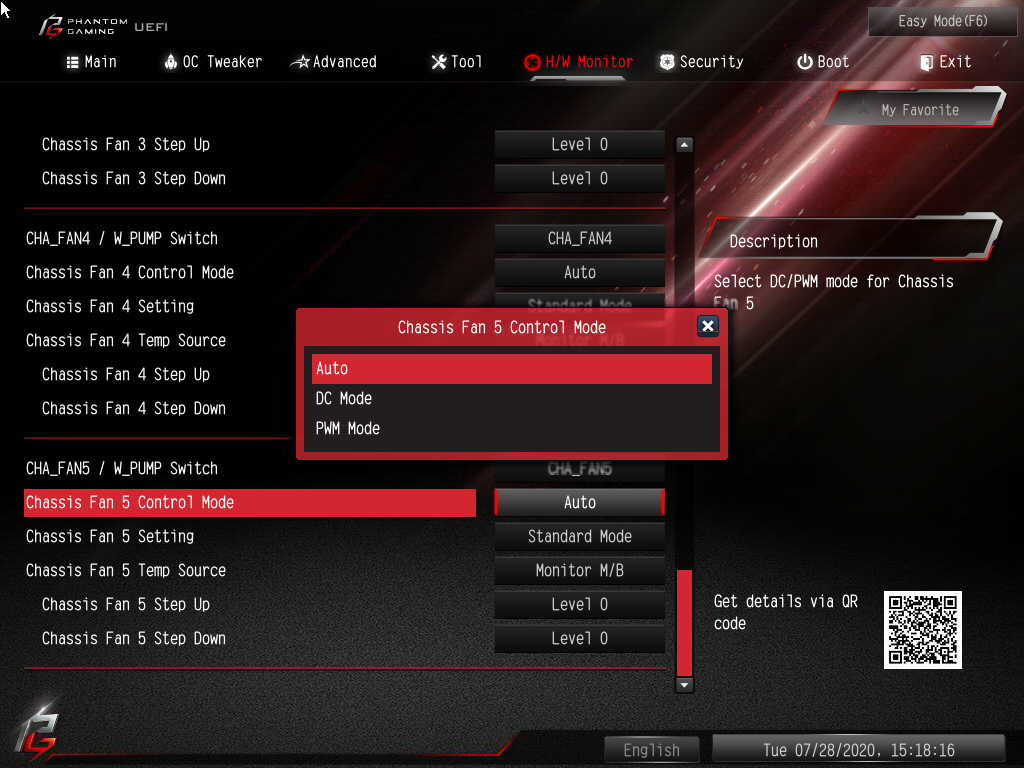This screenshot has width=1024, height=768.
Task: Open Chassis Fan 5 Setting Standard Mode dropdown
Action: click(x=580, y=537)
